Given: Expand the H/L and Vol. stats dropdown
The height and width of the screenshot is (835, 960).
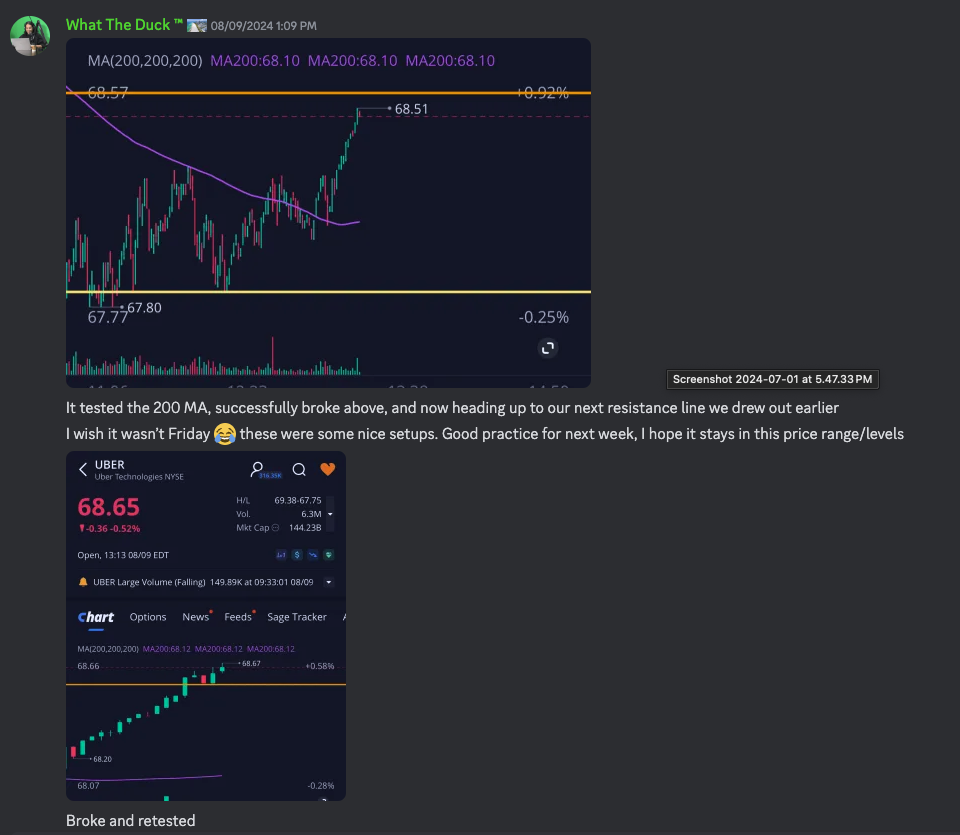Looking at the screenshot, I should pyautogui.click(x=330, y=513).
